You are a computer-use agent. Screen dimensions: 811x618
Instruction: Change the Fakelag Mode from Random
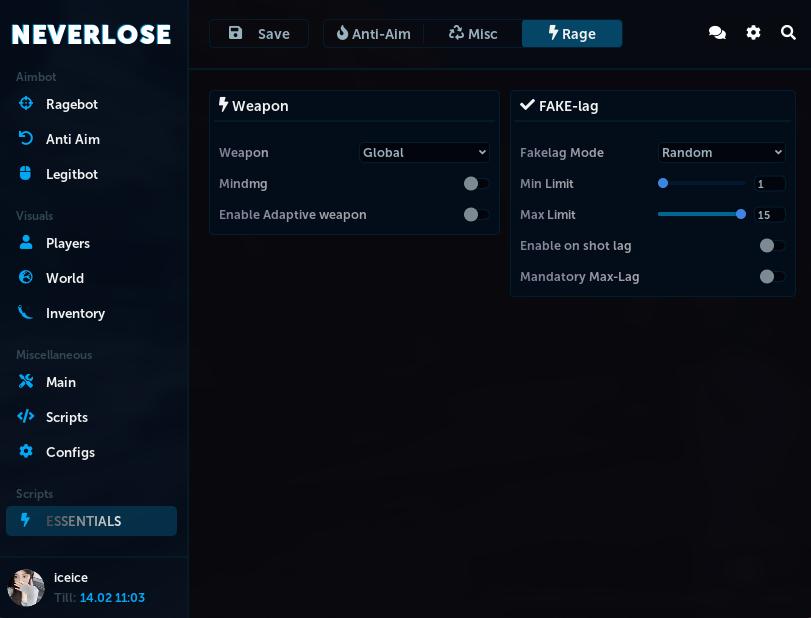(722, 152)
